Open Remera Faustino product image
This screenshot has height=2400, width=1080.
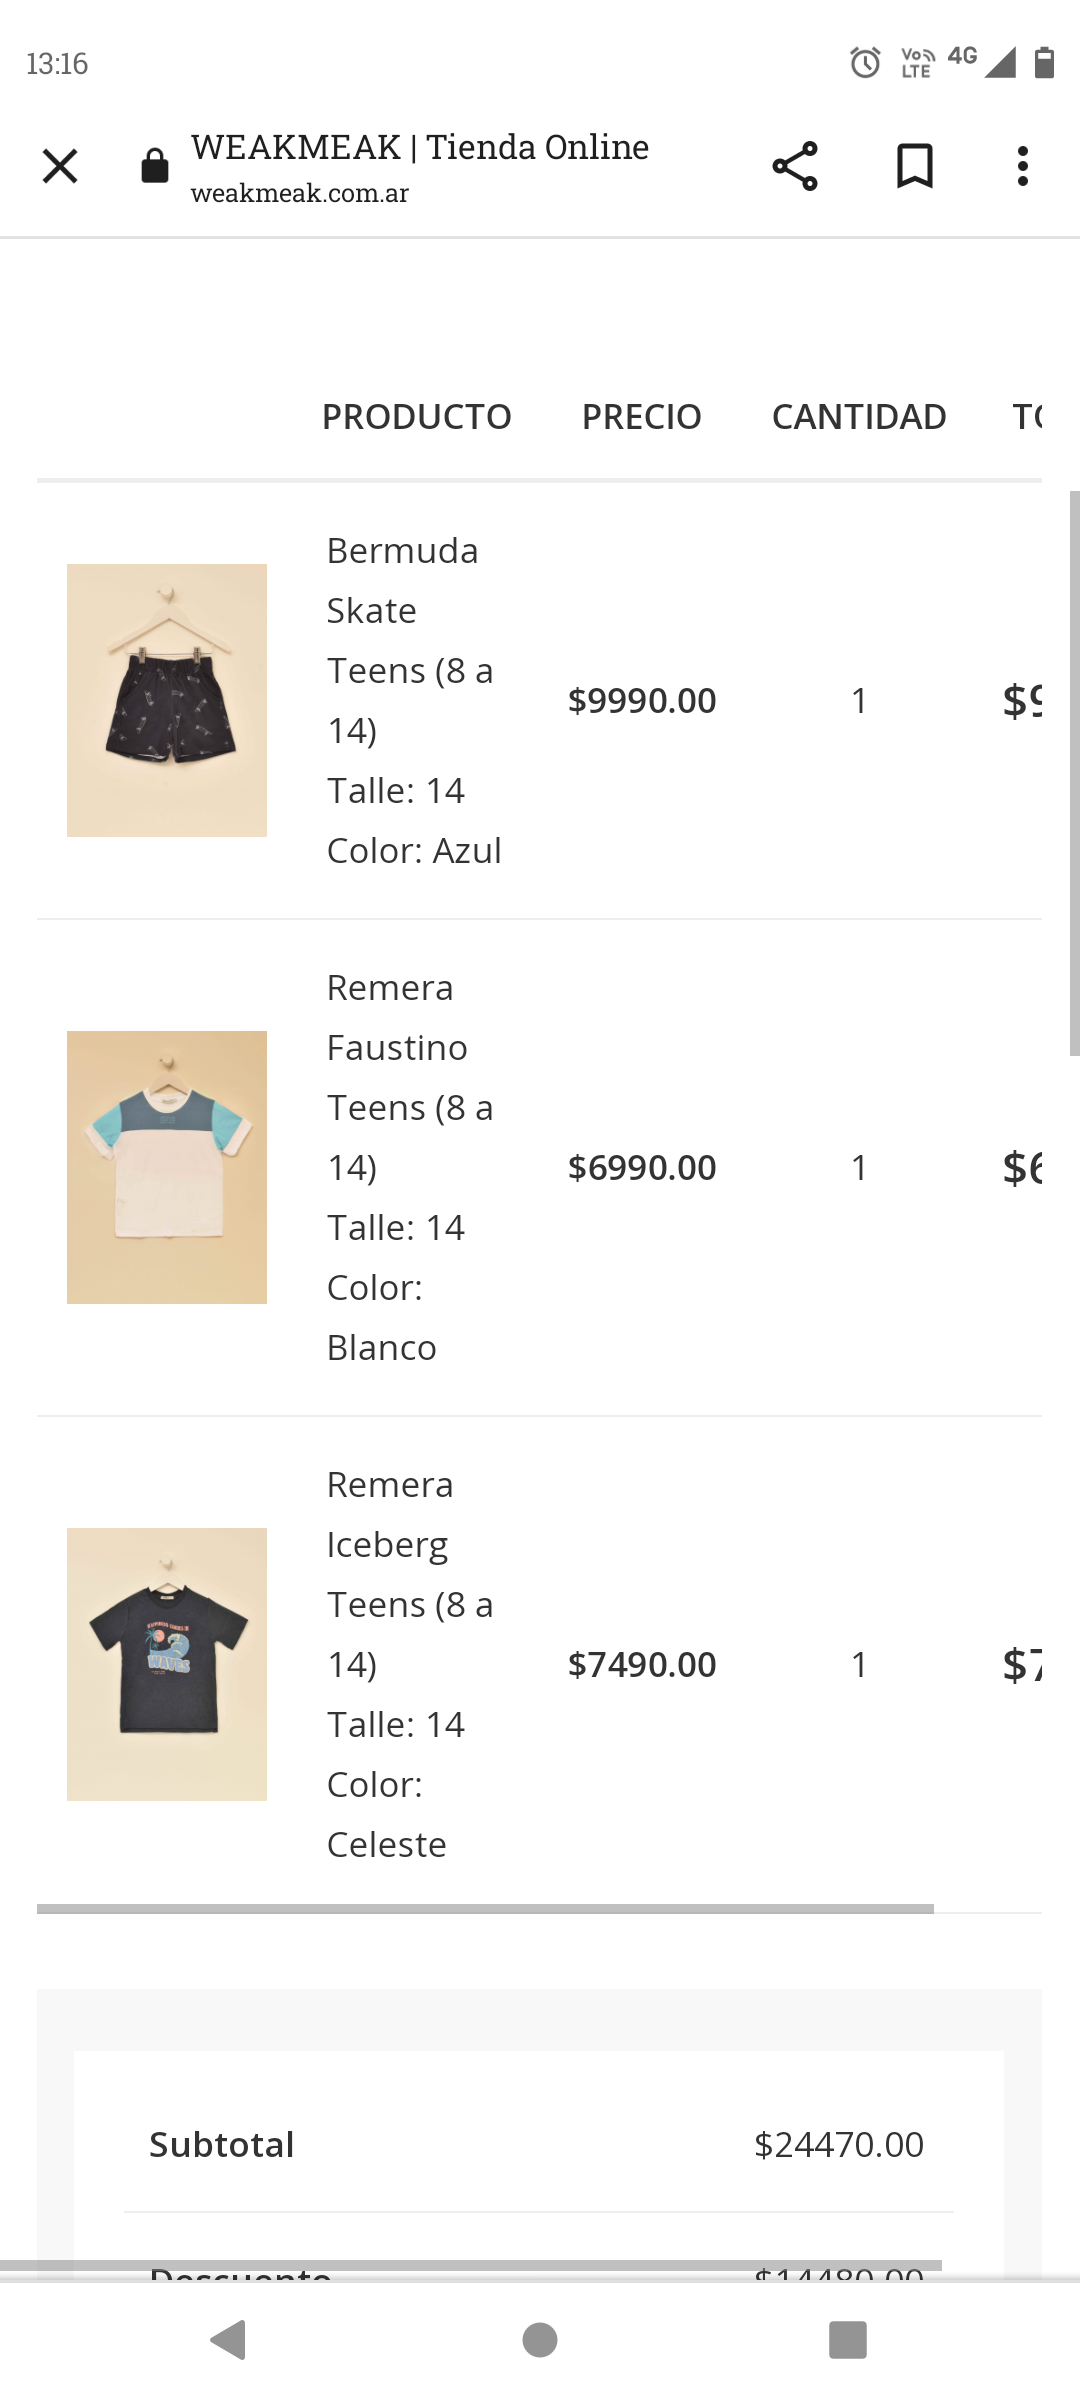point(167,1167)
